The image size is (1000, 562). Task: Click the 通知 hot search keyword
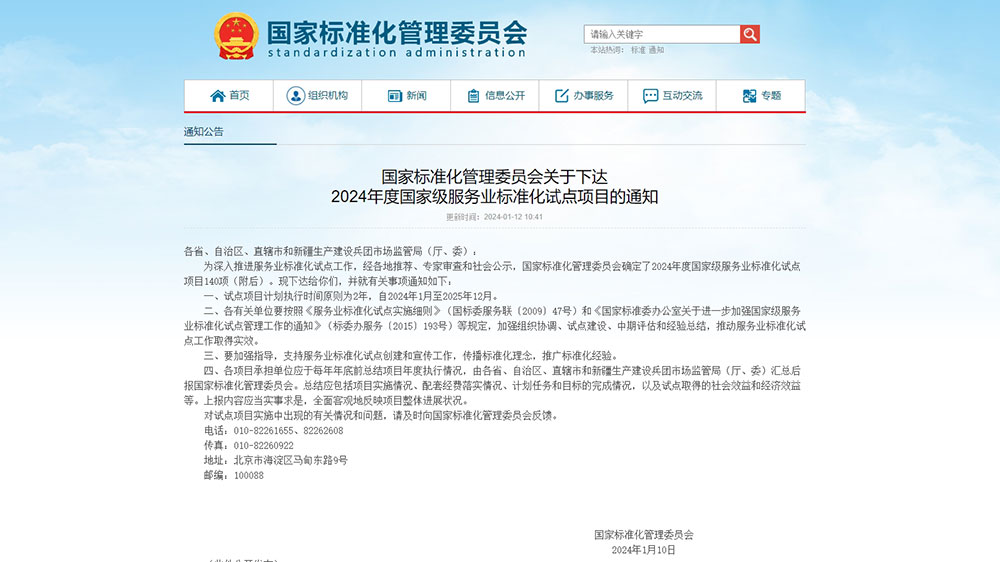coord(656,50)
